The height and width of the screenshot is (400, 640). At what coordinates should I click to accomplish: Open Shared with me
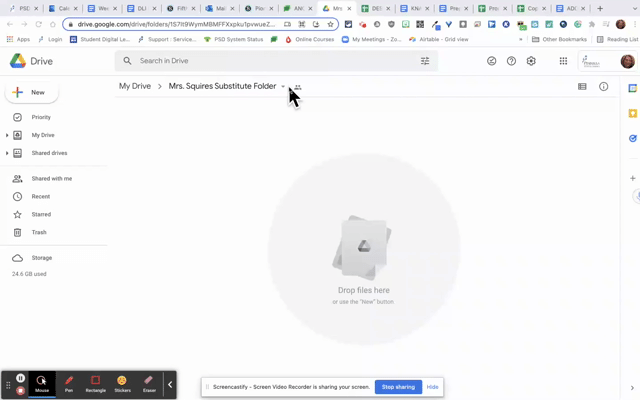pyautogui.click(x=52, y=178)
